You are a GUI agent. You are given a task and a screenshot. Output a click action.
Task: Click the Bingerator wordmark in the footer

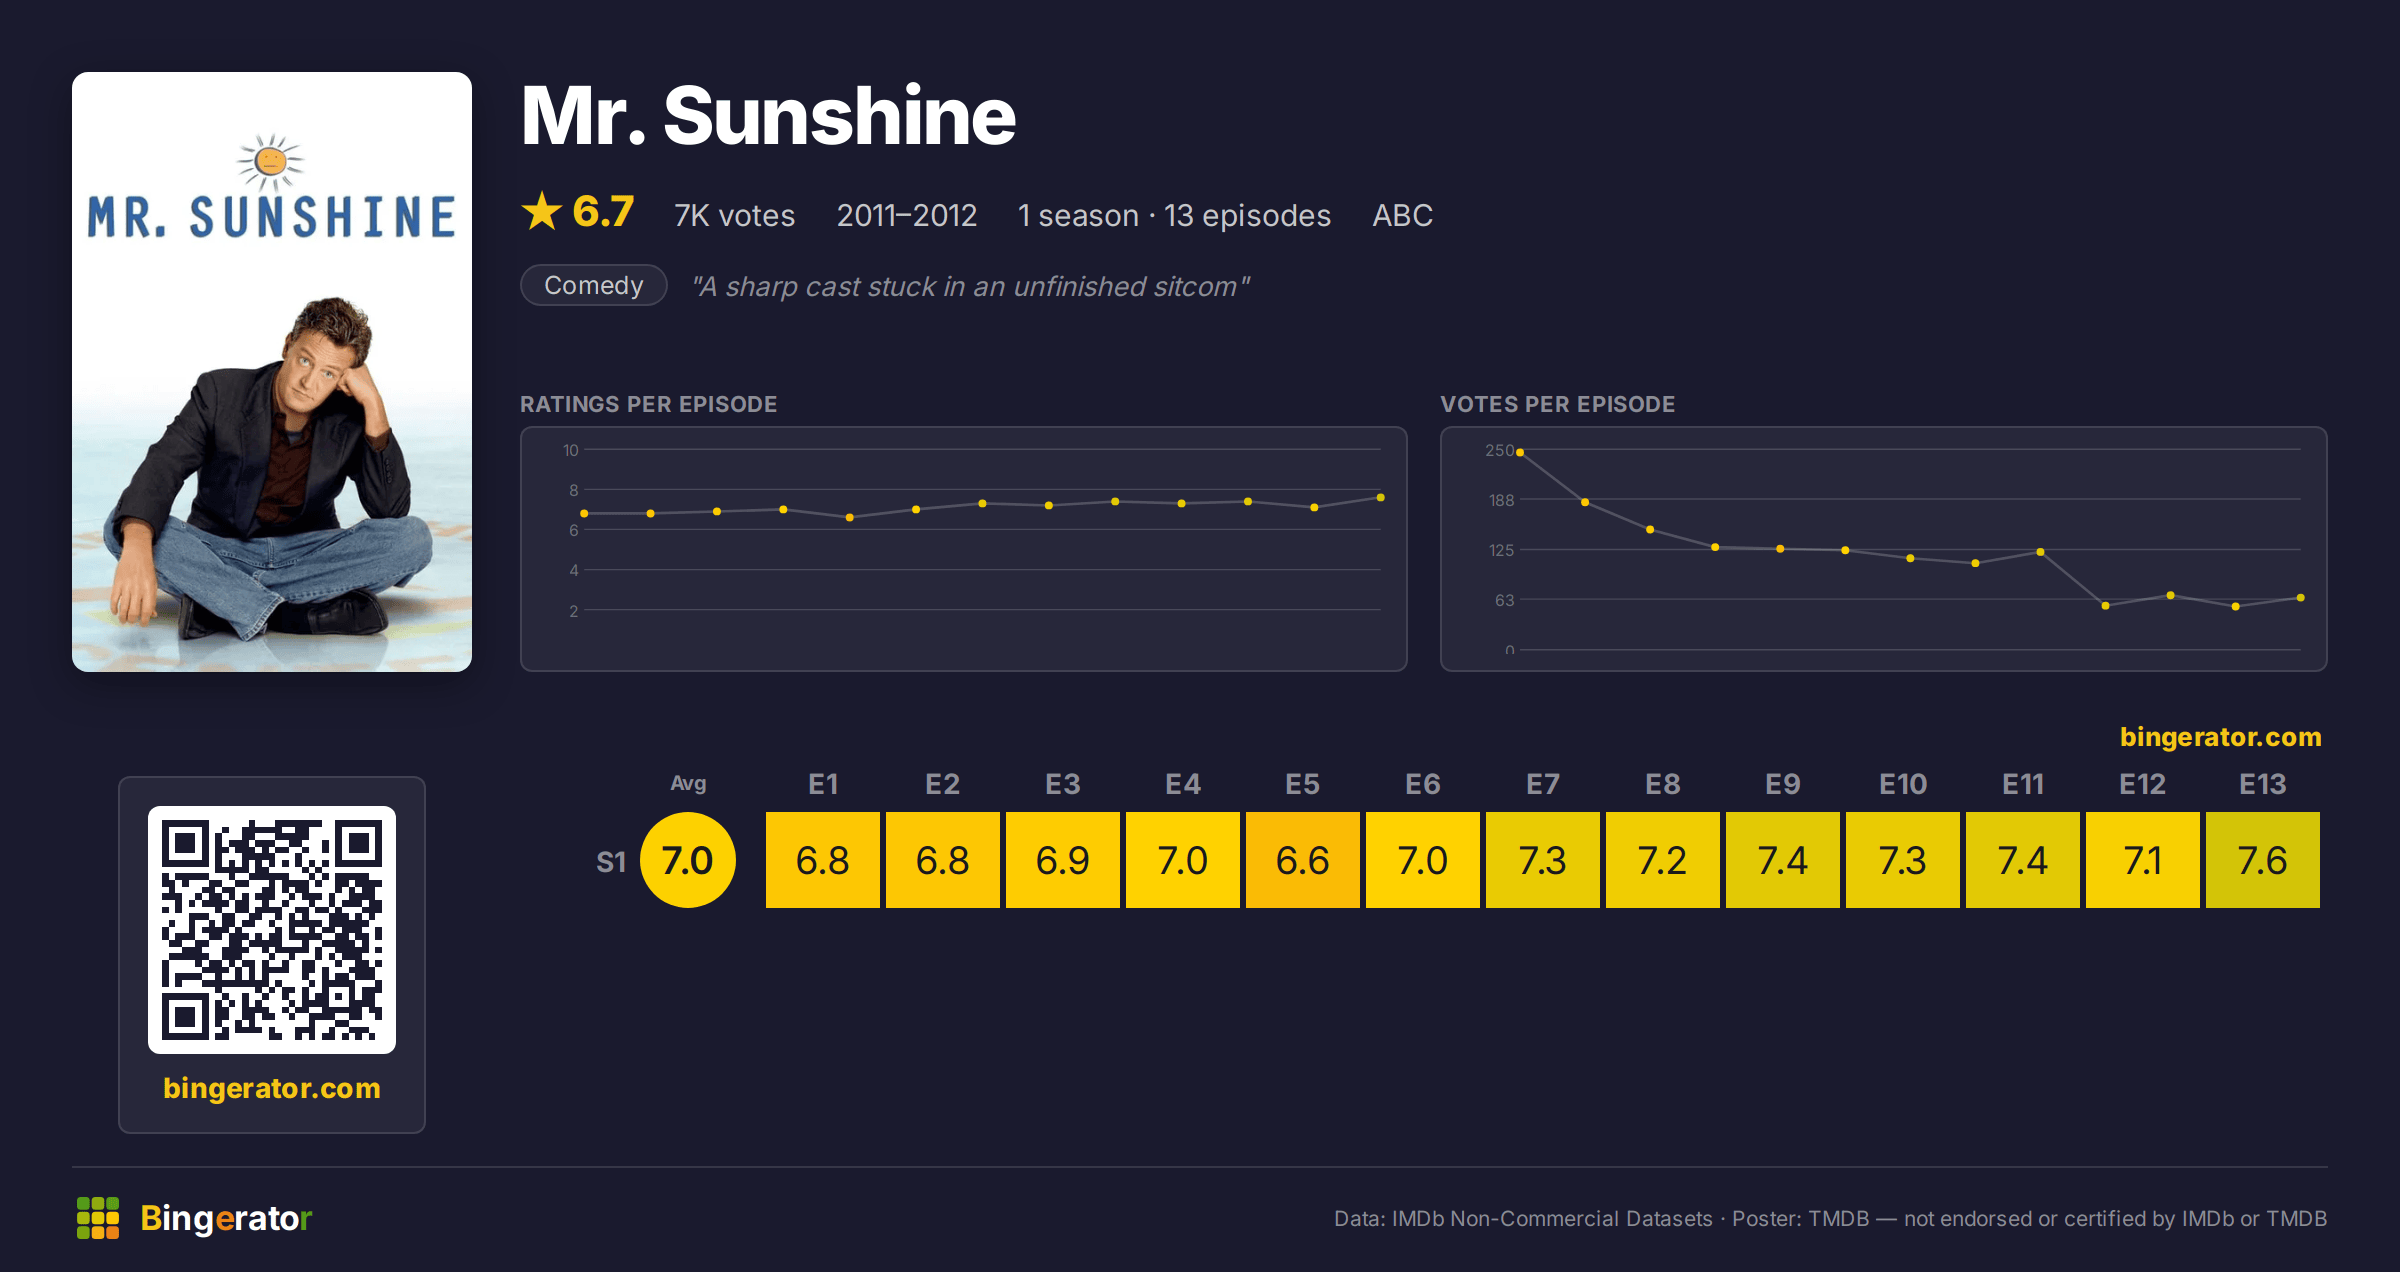(x=226, y=1218)
